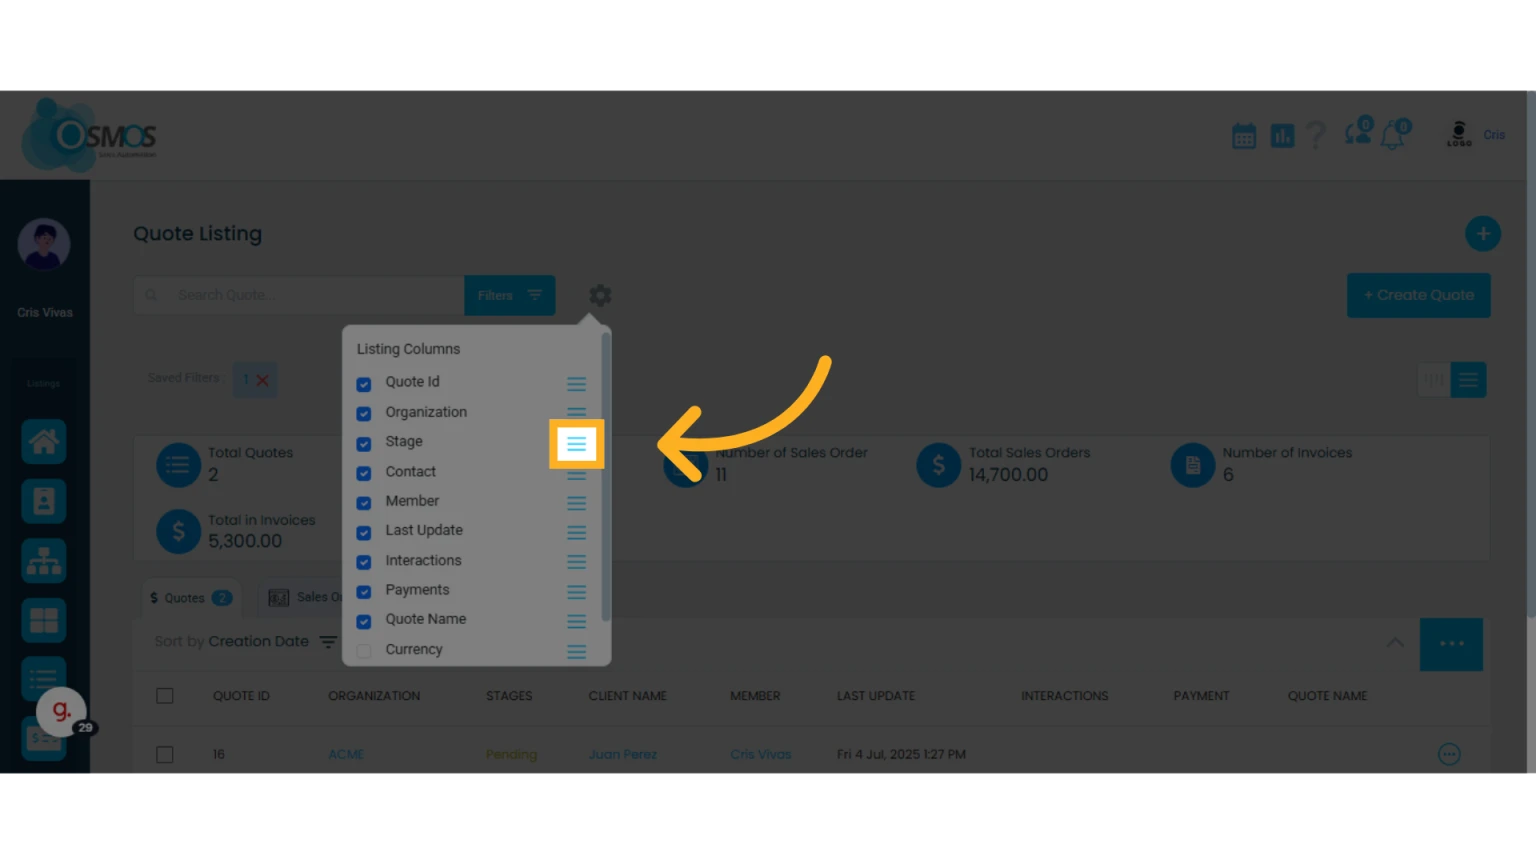This screenshot has height=864, width=1536.
Task: Open the ACME organization link
Action: tap(346, 755)
